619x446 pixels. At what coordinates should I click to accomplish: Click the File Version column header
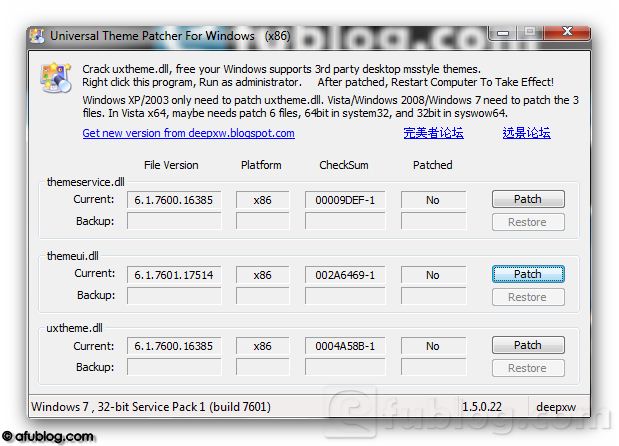click(x=171, y=165)
